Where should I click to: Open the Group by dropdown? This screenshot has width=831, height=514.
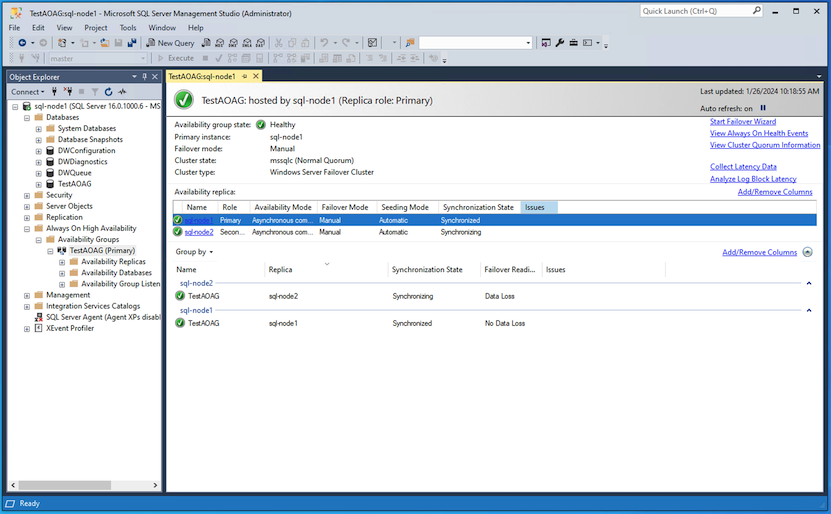(x=194, y=252)
